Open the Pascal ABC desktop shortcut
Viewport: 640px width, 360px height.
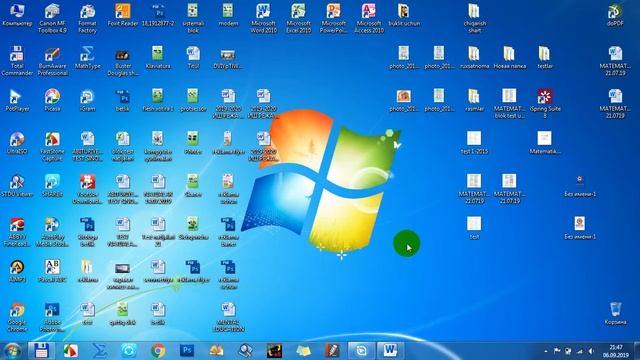pos(52,271)
